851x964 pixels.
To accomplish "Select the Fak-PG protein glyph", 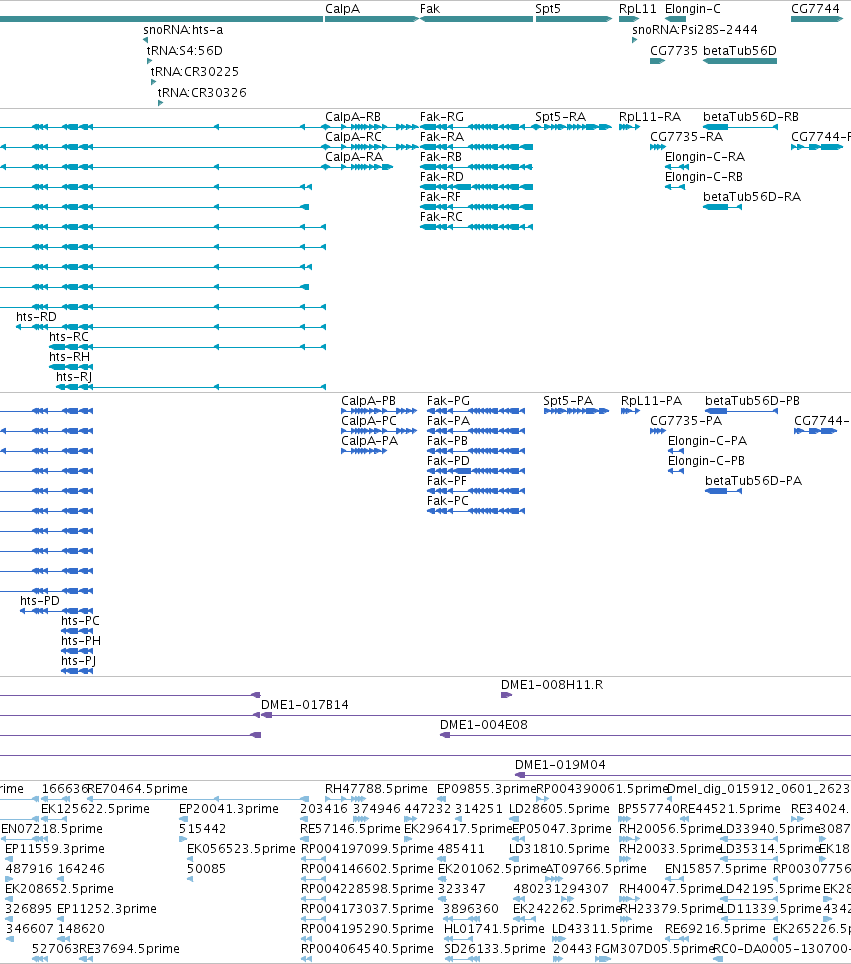I will click(x=476, y=411).
